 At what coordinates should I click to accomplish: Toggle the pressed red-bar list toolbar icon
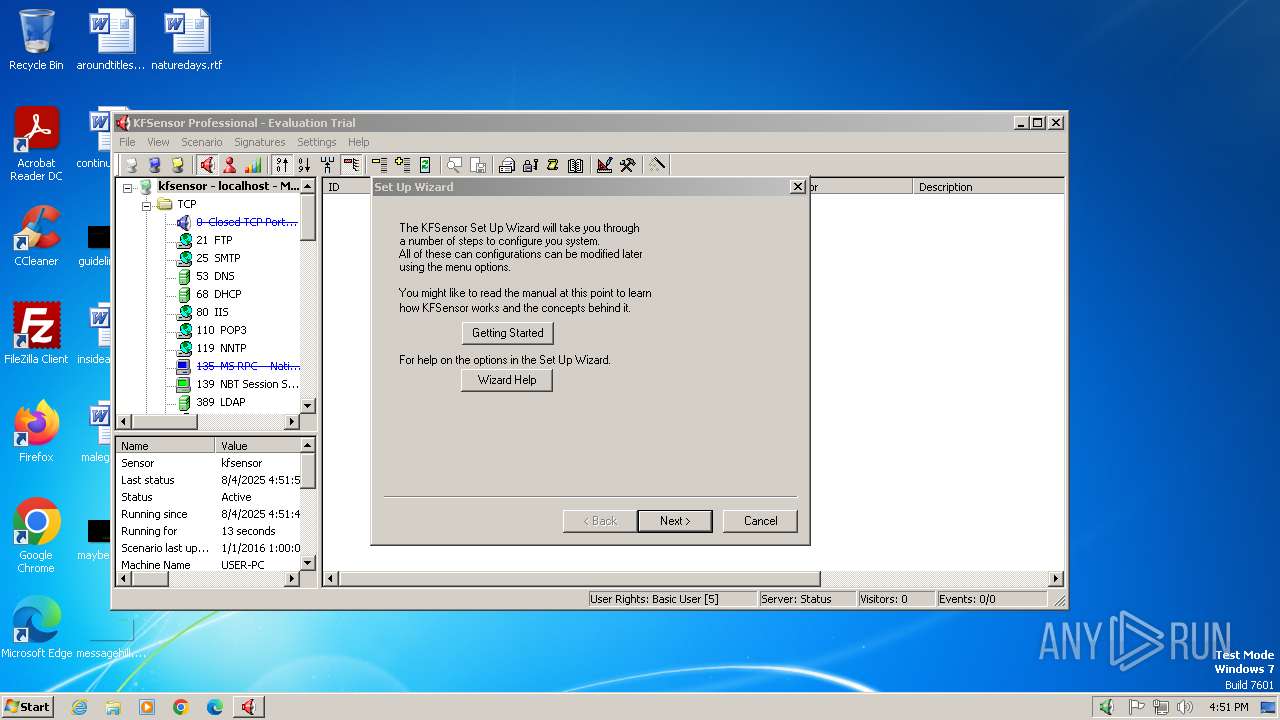click(350, 165)
